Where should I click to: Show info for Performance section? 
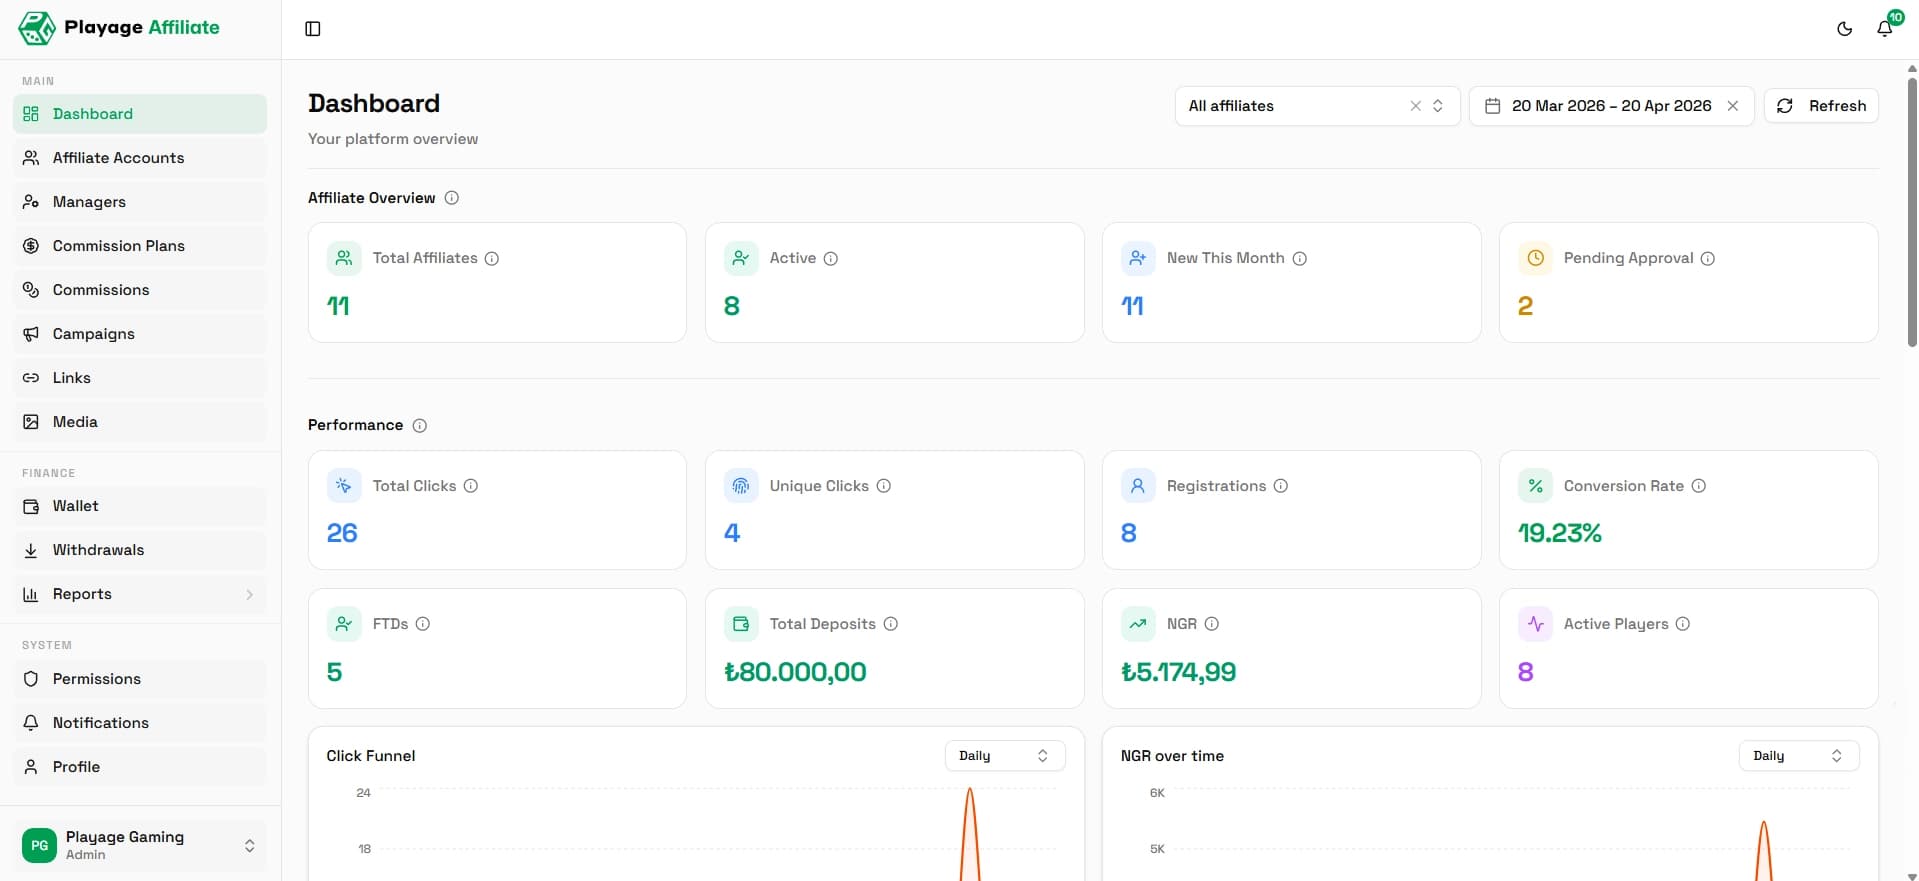420,426
